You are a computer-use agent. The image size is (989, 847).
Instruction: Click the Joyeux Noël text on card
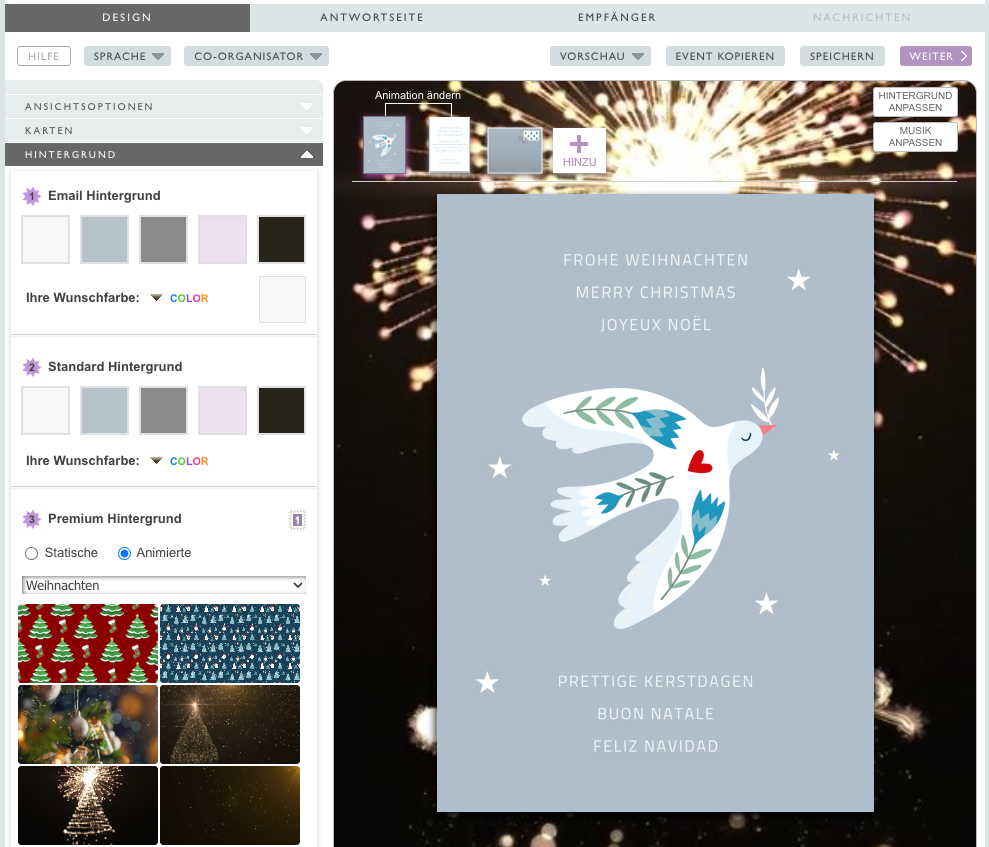click(655, 325)
